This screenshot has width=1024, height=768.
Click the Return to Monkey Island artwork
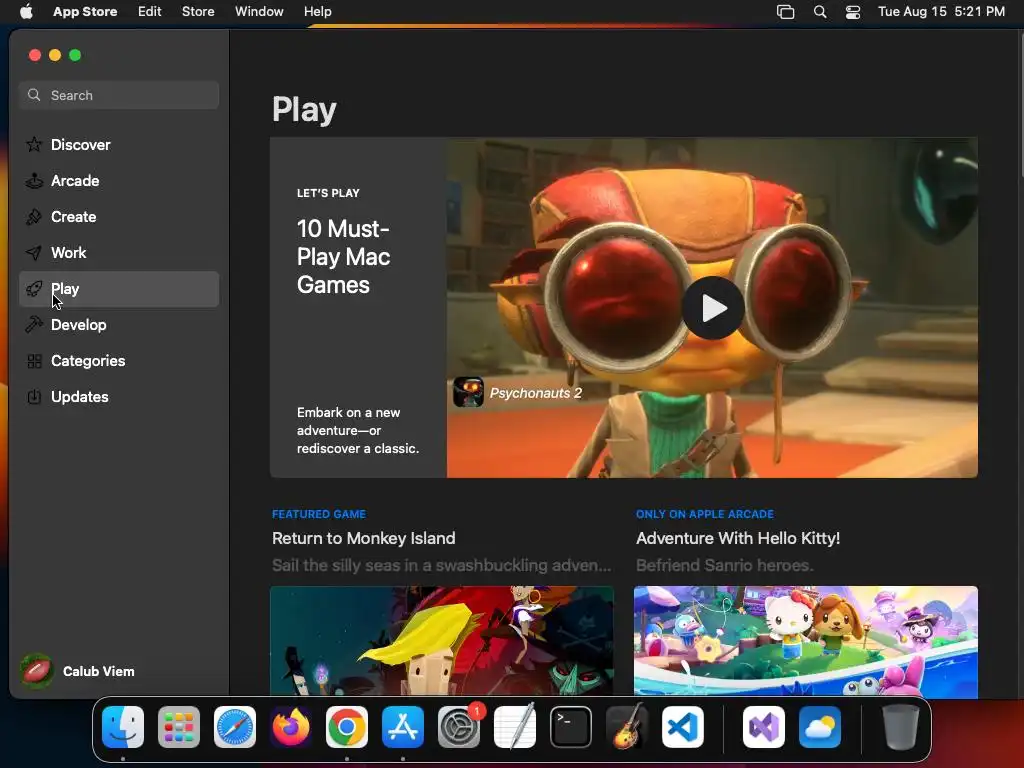tap(441, 641)
